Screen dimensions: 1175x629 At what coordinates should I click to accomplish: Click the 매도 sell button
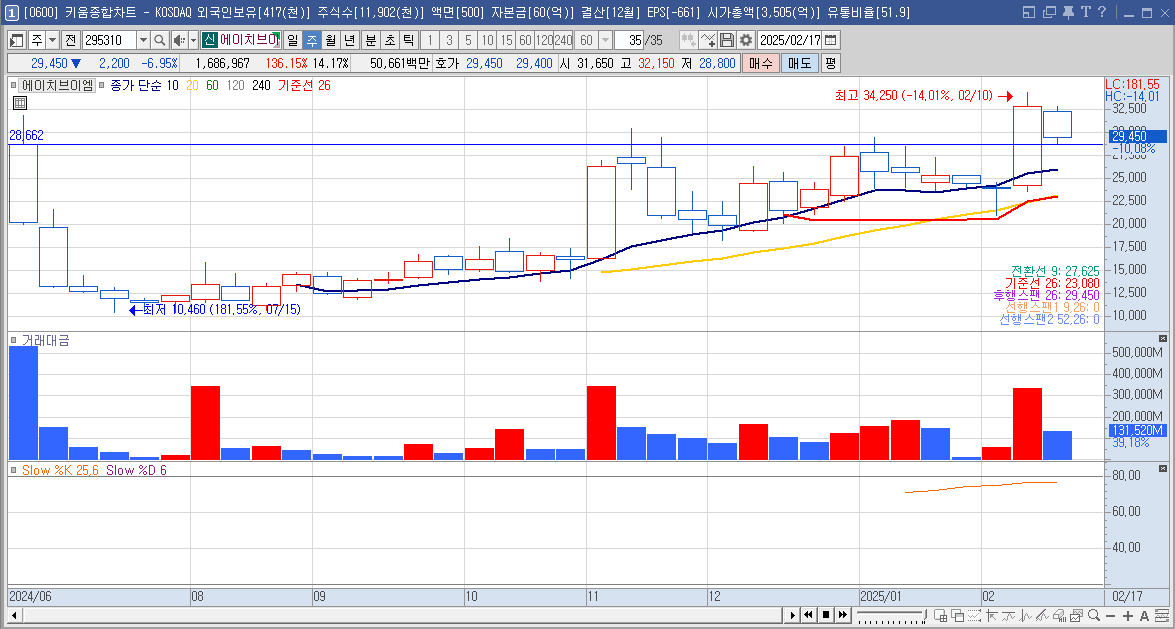pyautogui.click(x=799, y=64)
